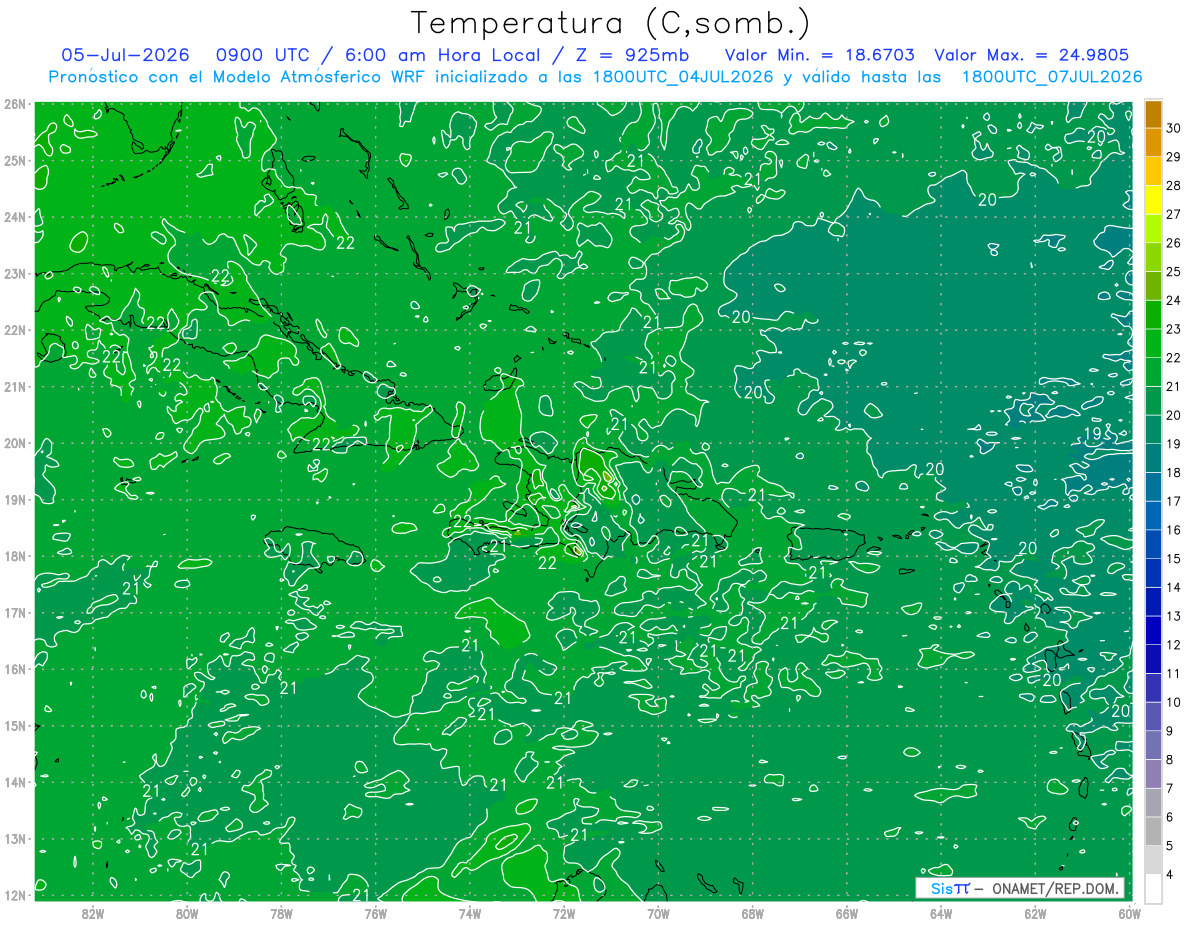Click the "14N" latitude axis label

[15, 782]
